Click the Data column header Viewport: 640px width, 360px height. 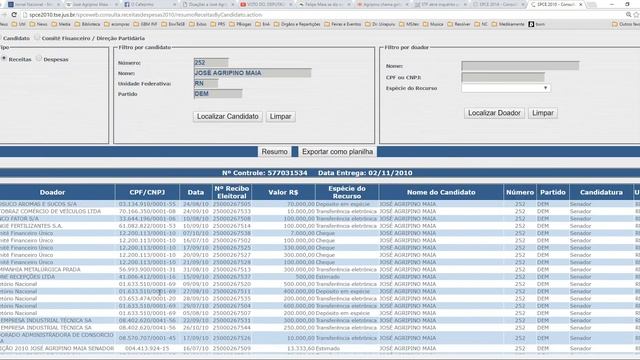(x=196, y=192)
